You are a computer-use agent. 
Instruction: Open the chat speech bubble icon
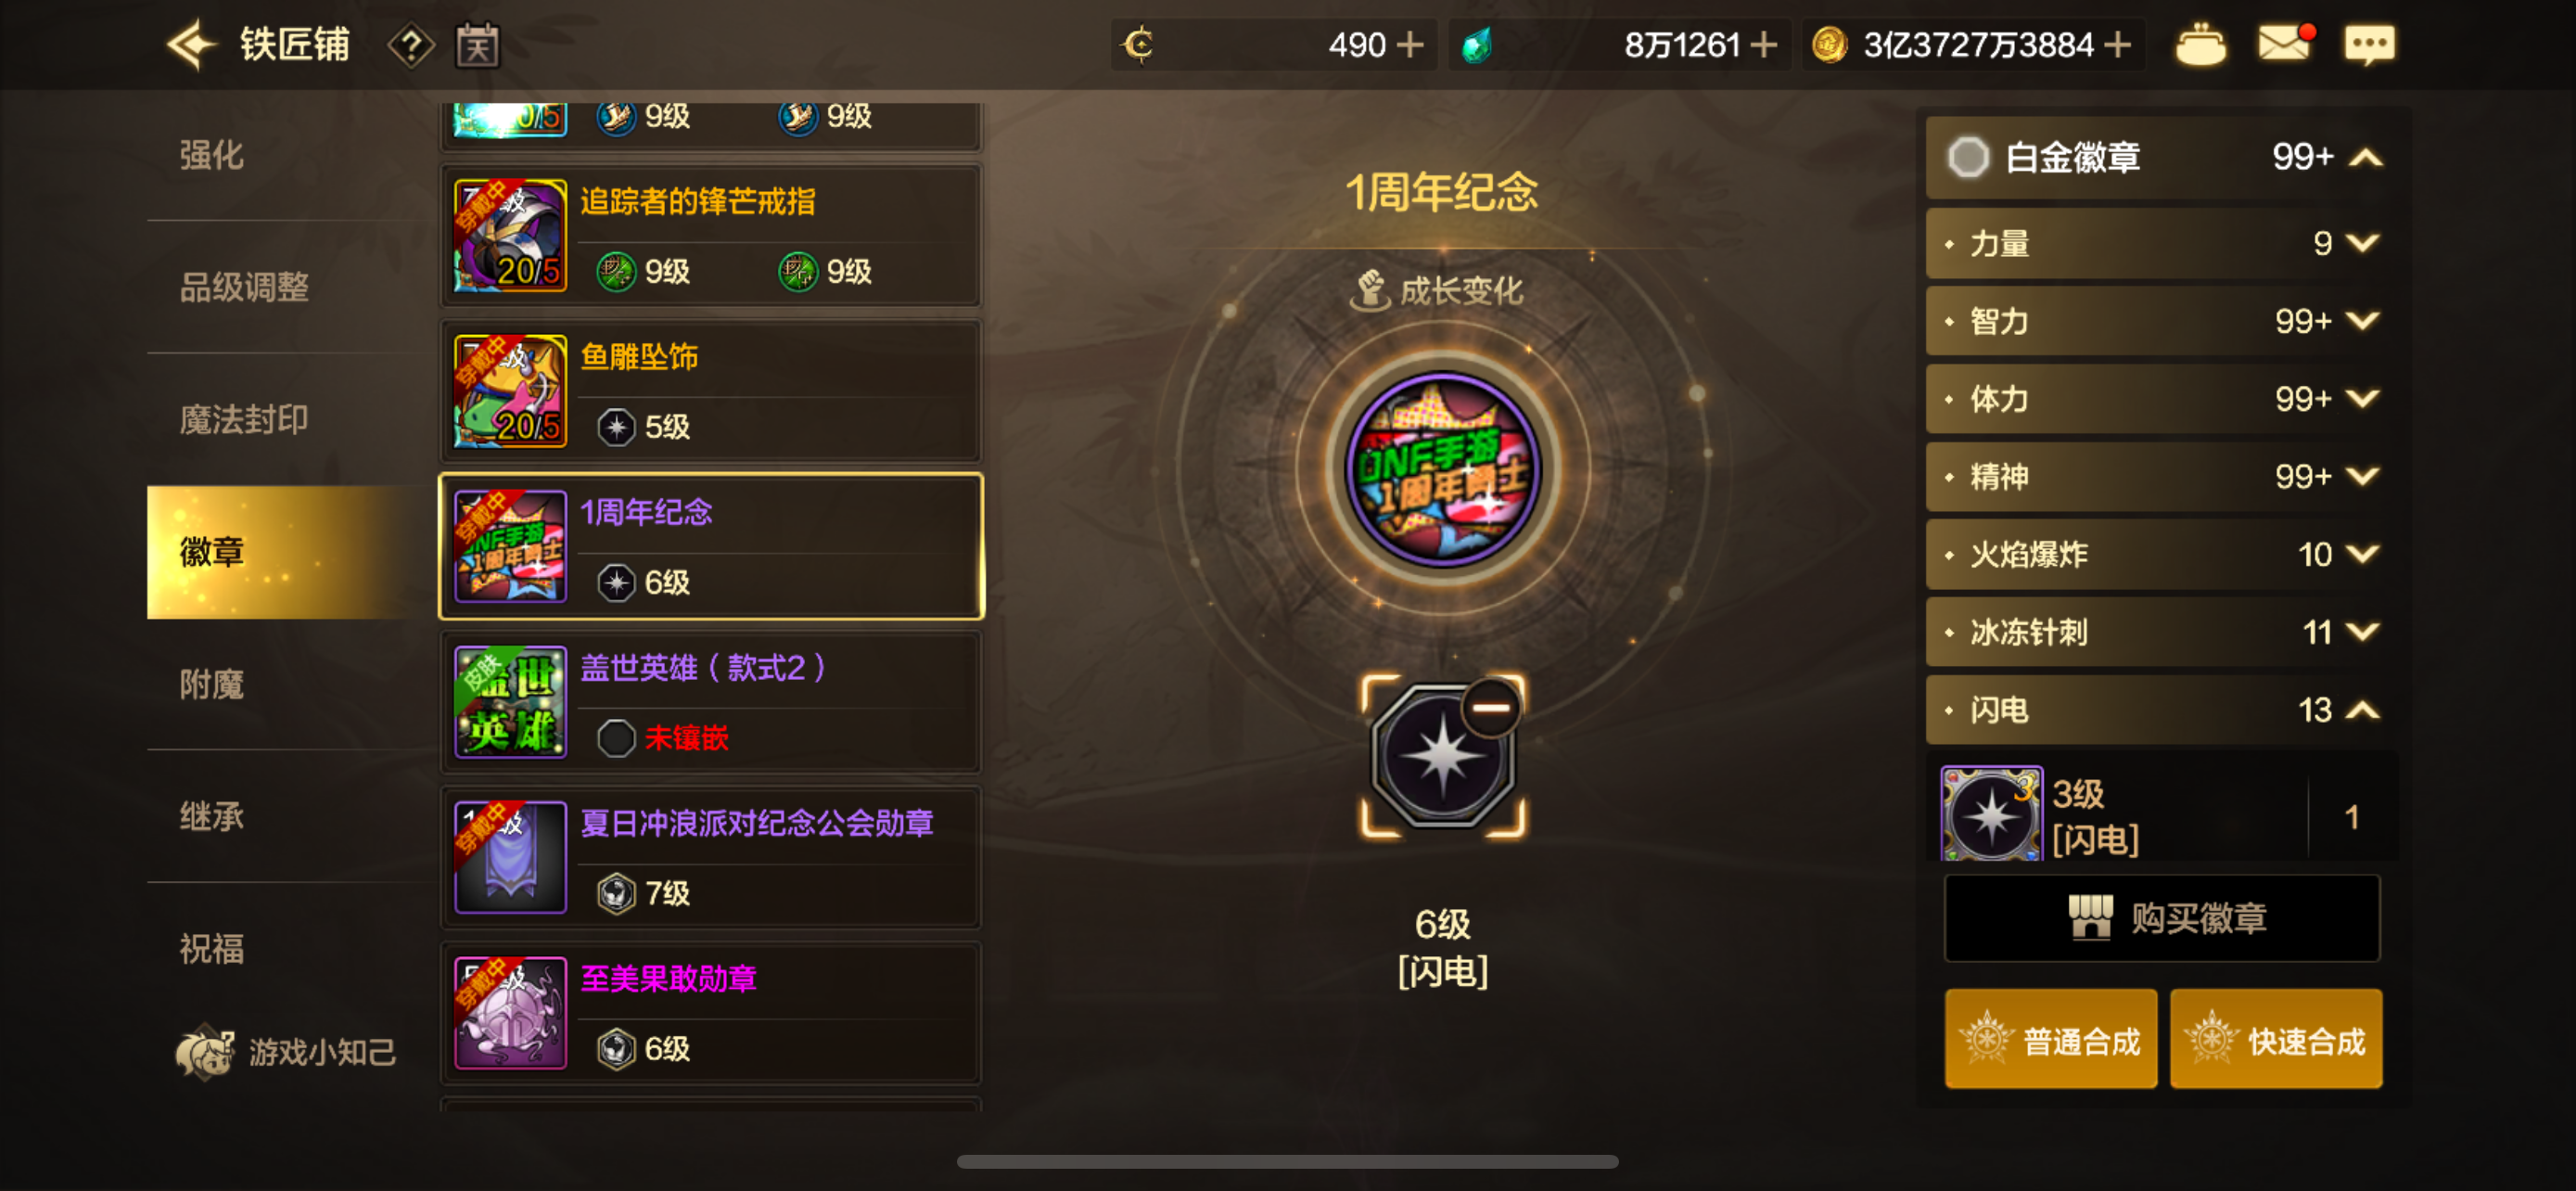click(2369, 45)
